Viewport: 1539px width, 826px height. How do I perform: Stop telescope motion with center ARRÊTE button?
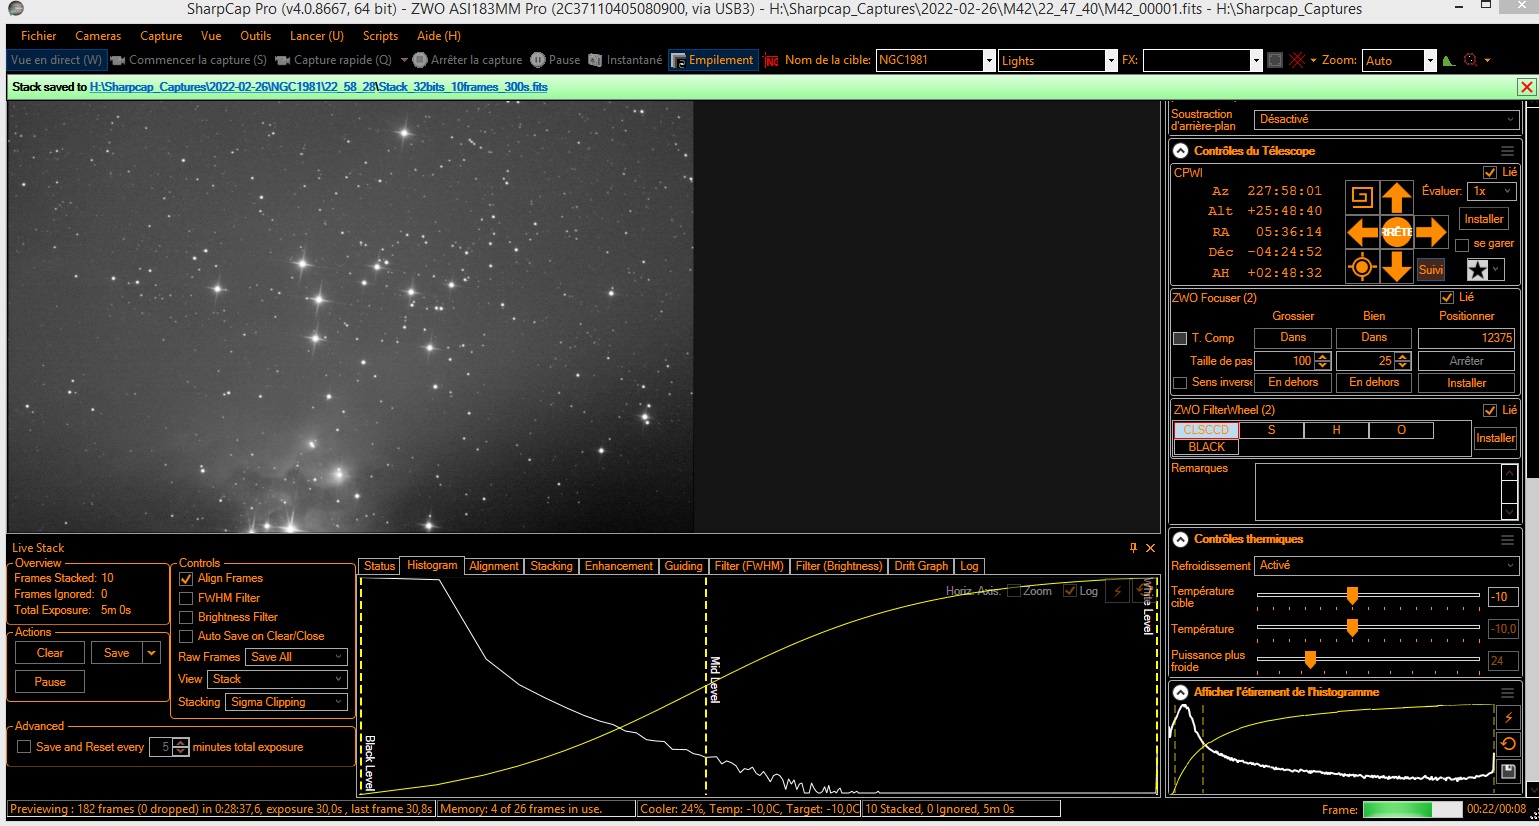(1396, 232)
